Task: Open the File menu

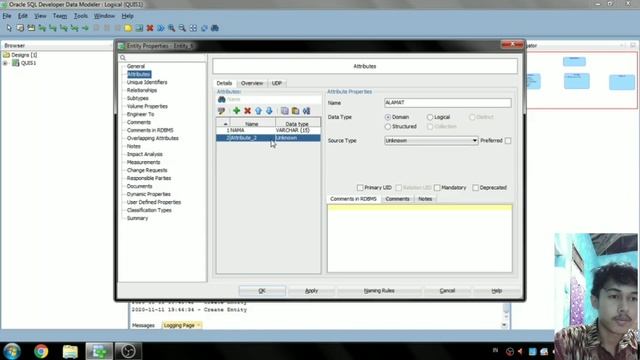Action: coord(7,16)
